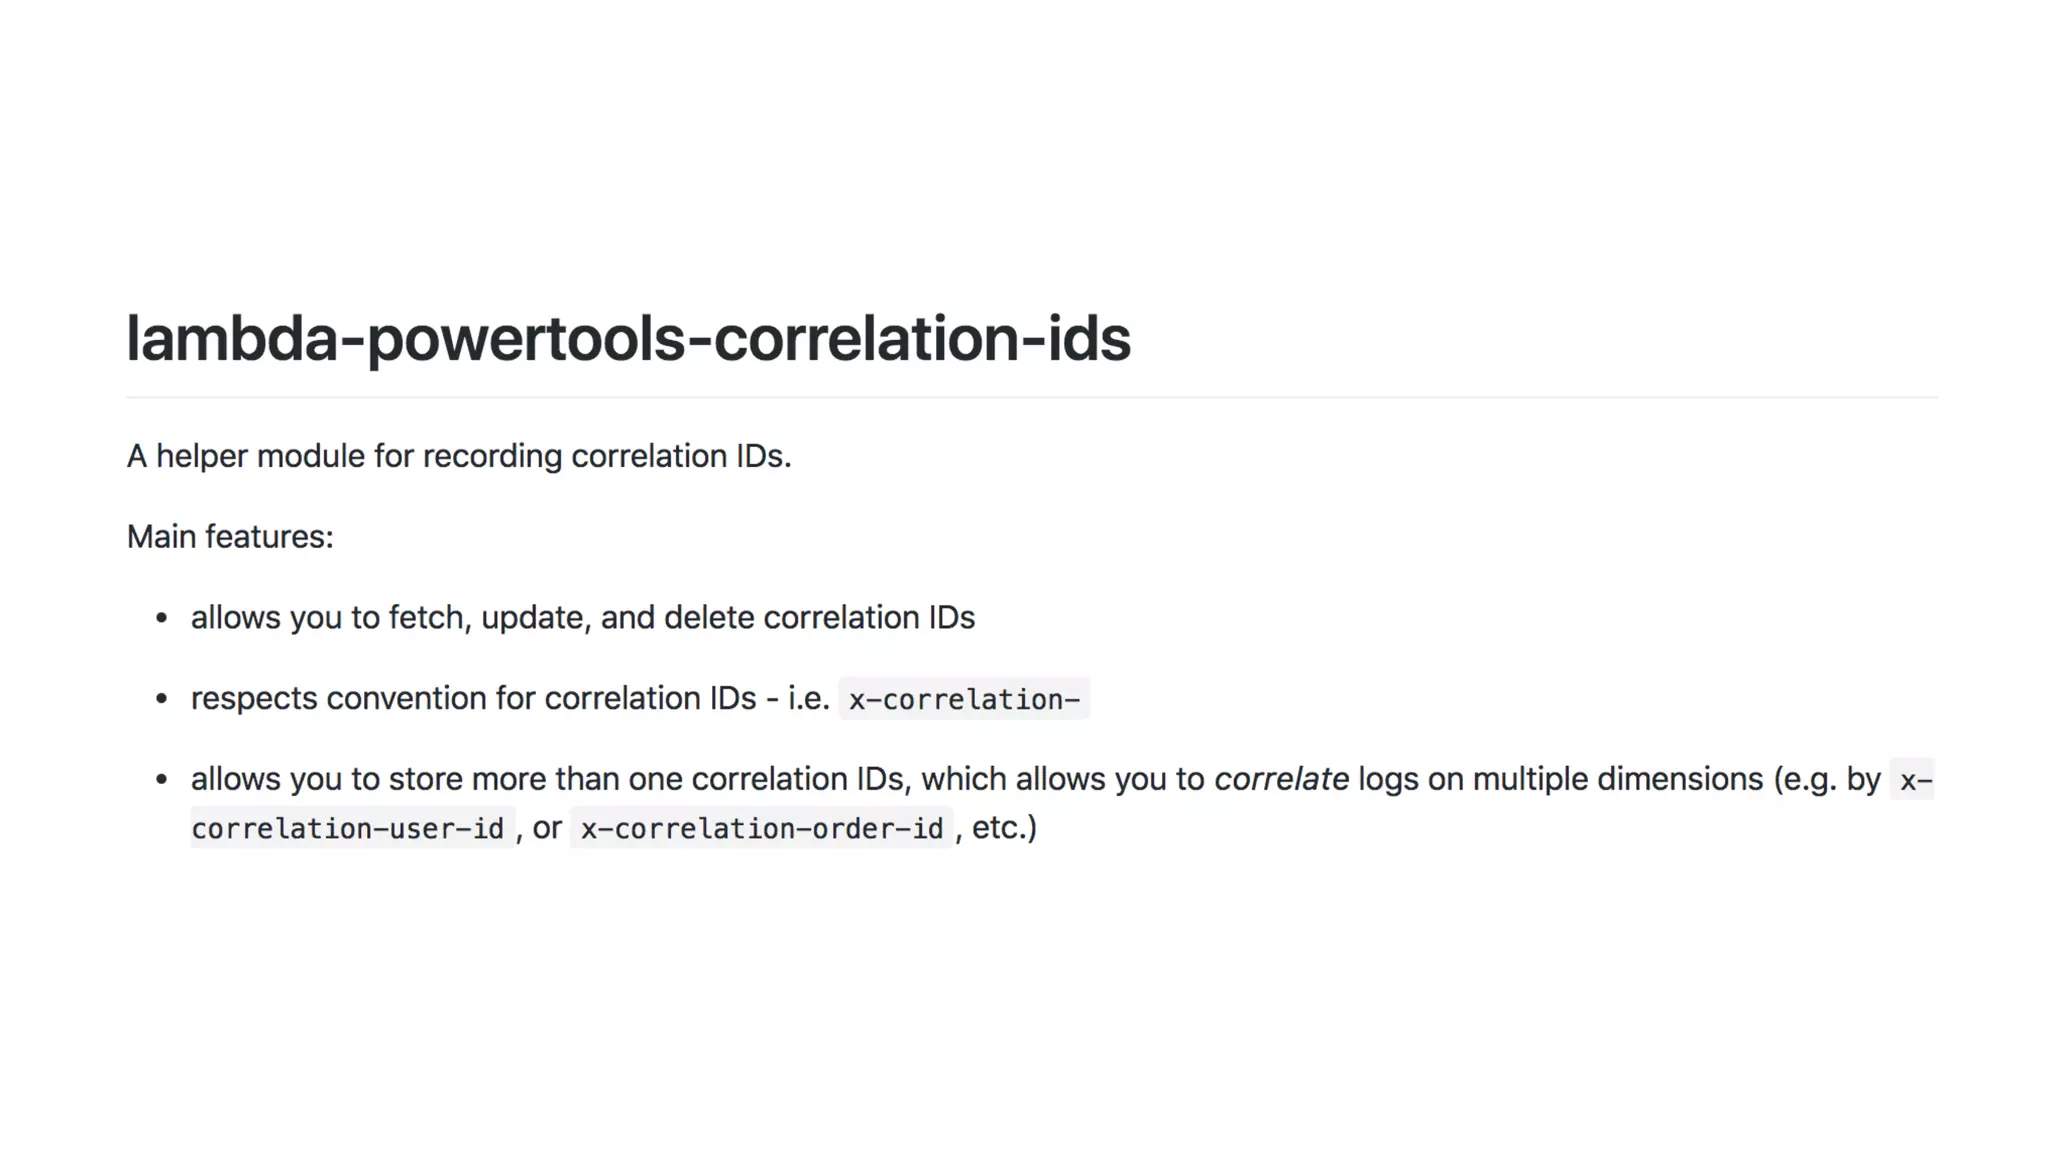Click the bullet dot before 'allows you to store'
The height and width of the screenshot is (1152, 2048).
pyautogui.click(x=162, y=779)
